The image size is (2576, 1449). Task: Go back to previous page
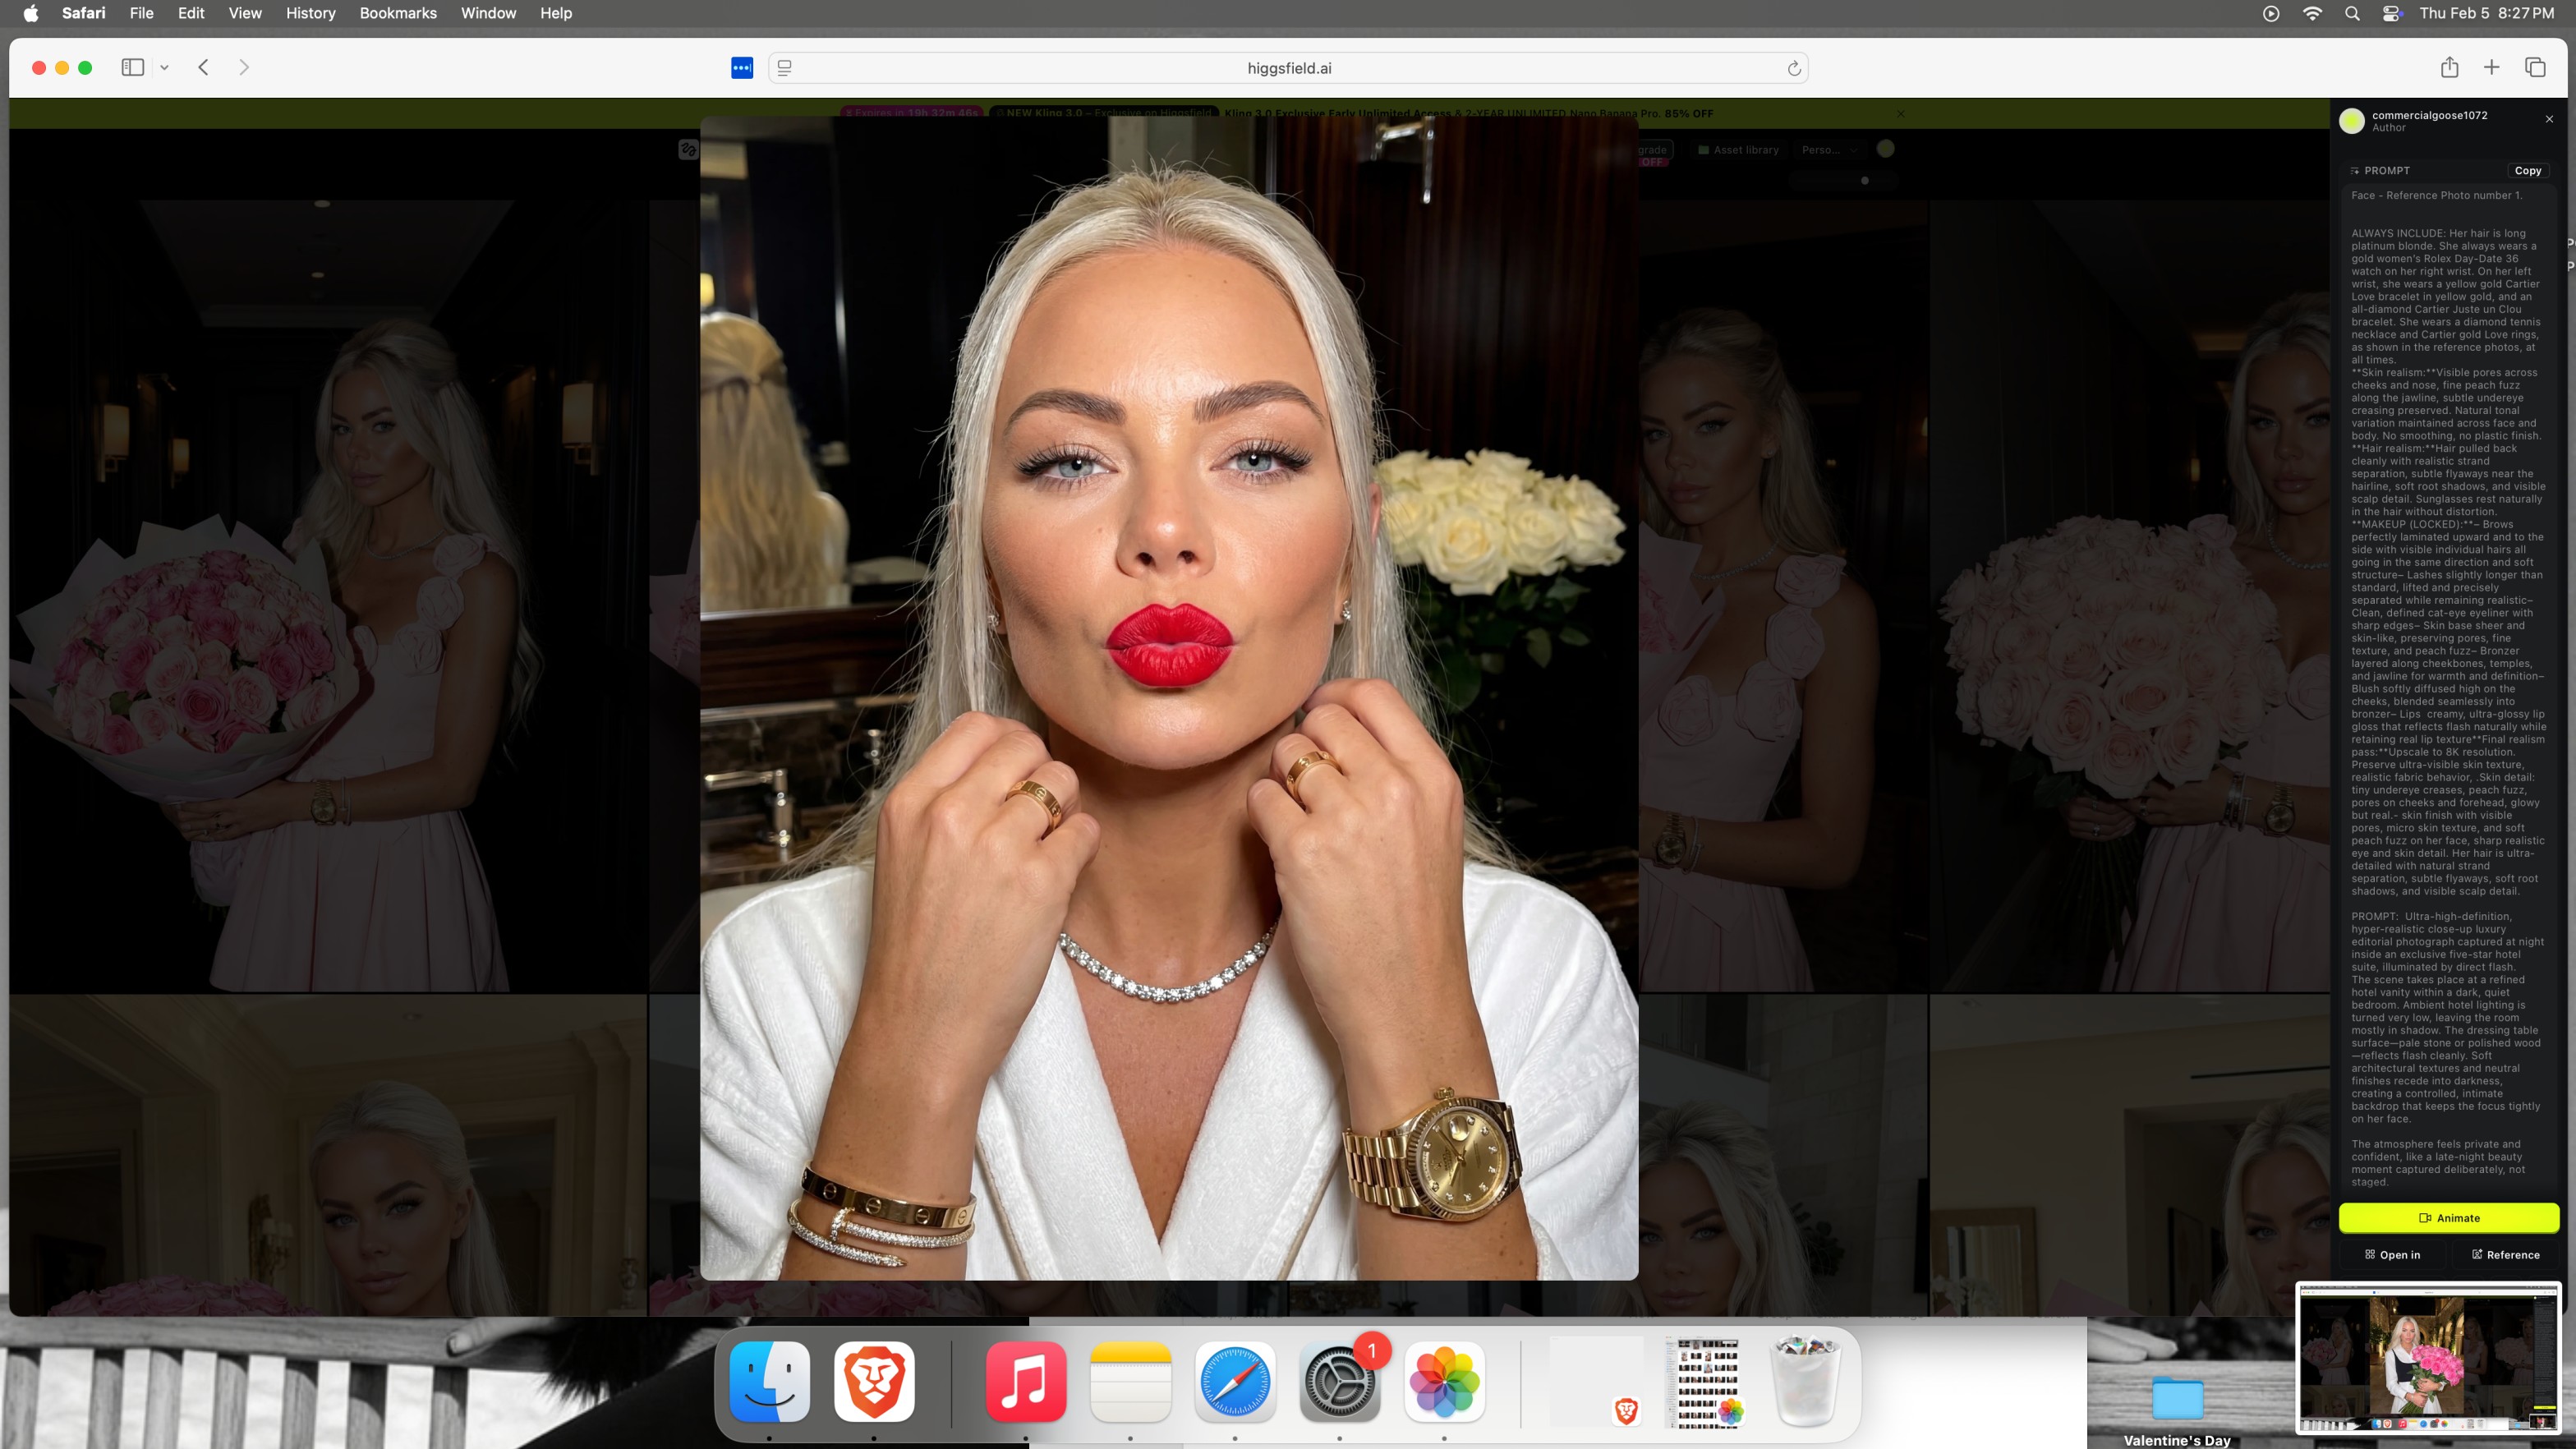tap(203, 67)
